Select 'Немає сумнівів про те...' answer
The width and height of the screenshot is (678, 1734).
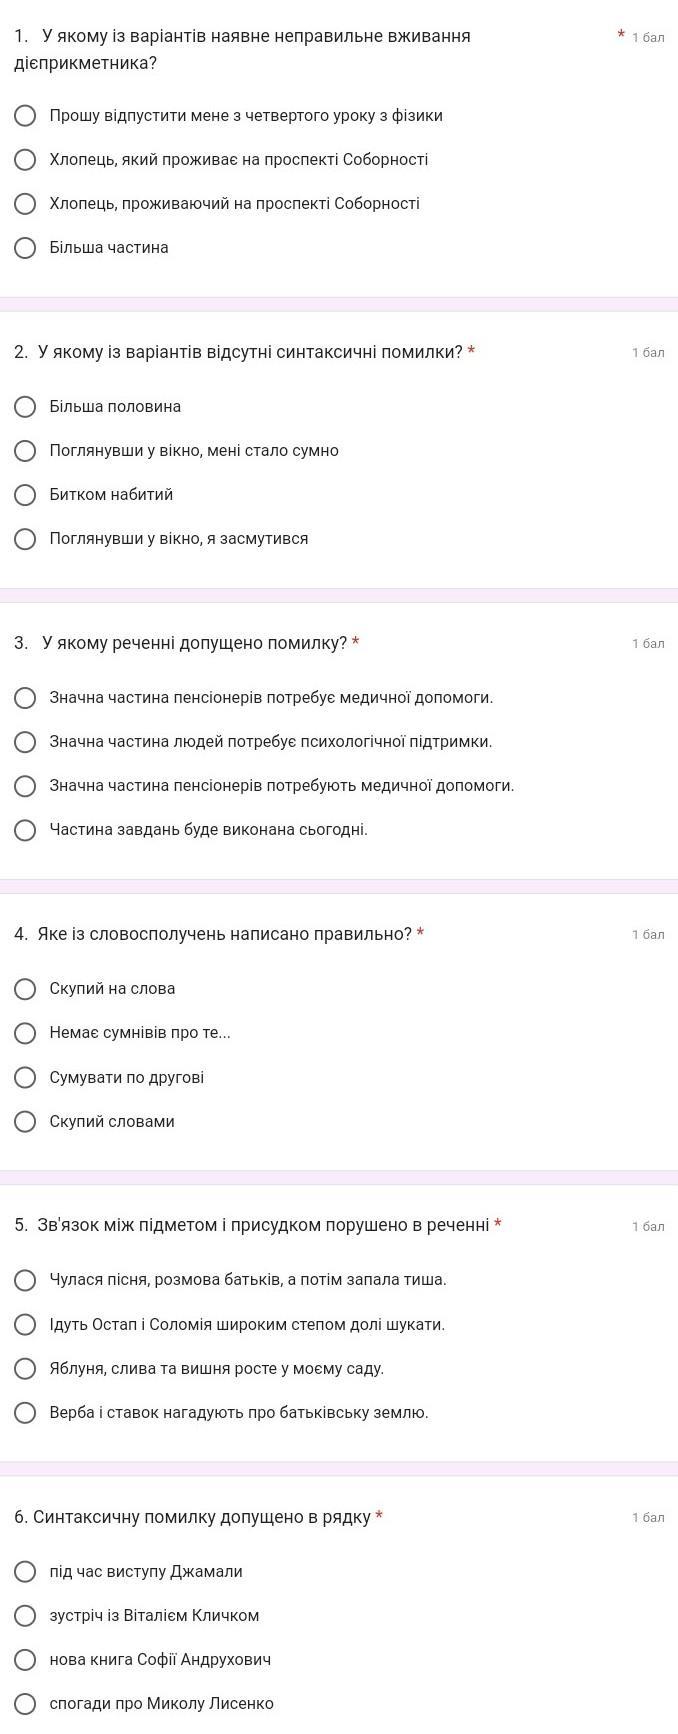click(x=26, y=1033)
